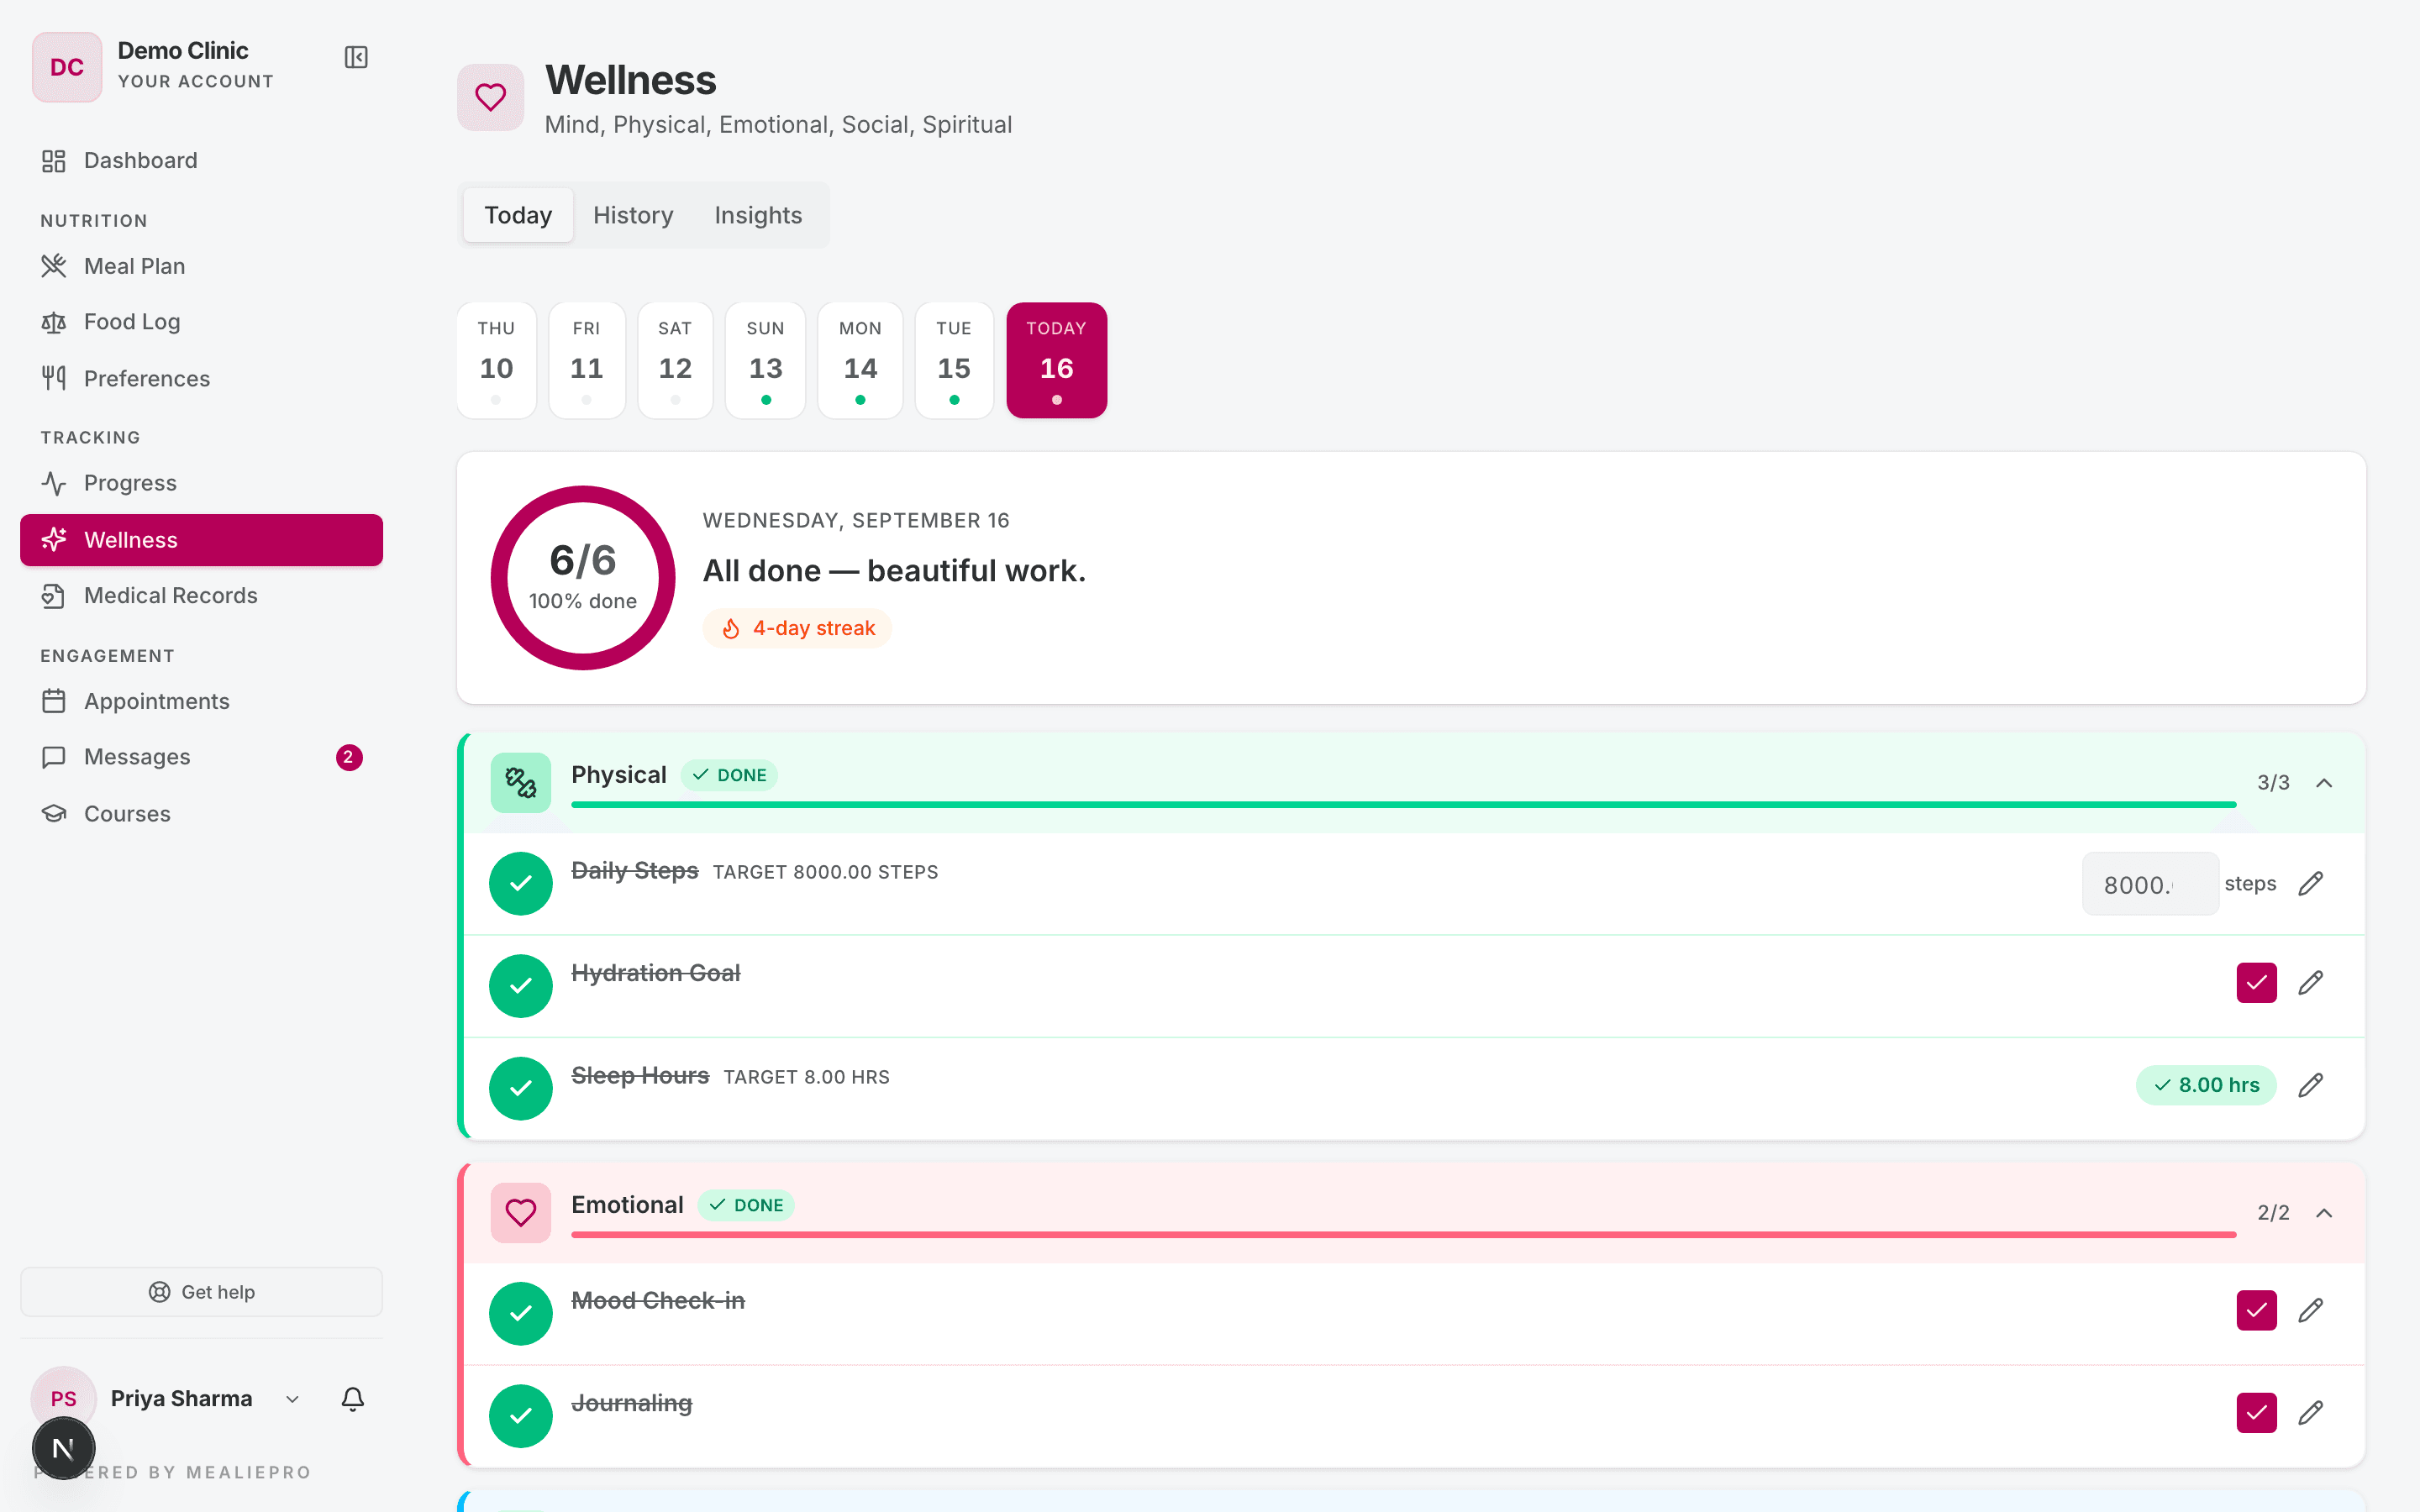Viewport: 2420px width, 1512px height.
Task: Click the DC Demo Clinic avatar
Action: coord(67,67)
